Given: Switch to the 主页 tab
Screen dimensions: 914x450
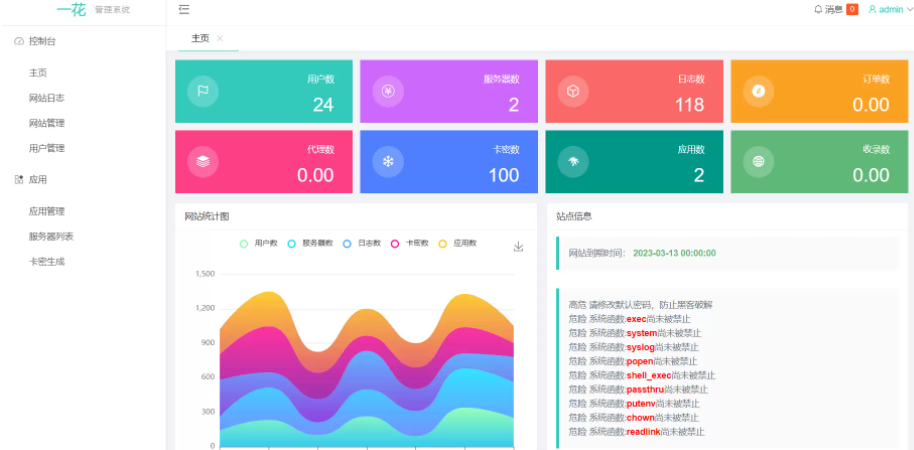Looking at the screenshot, I should pyautogui.click(x=200, y=38).
